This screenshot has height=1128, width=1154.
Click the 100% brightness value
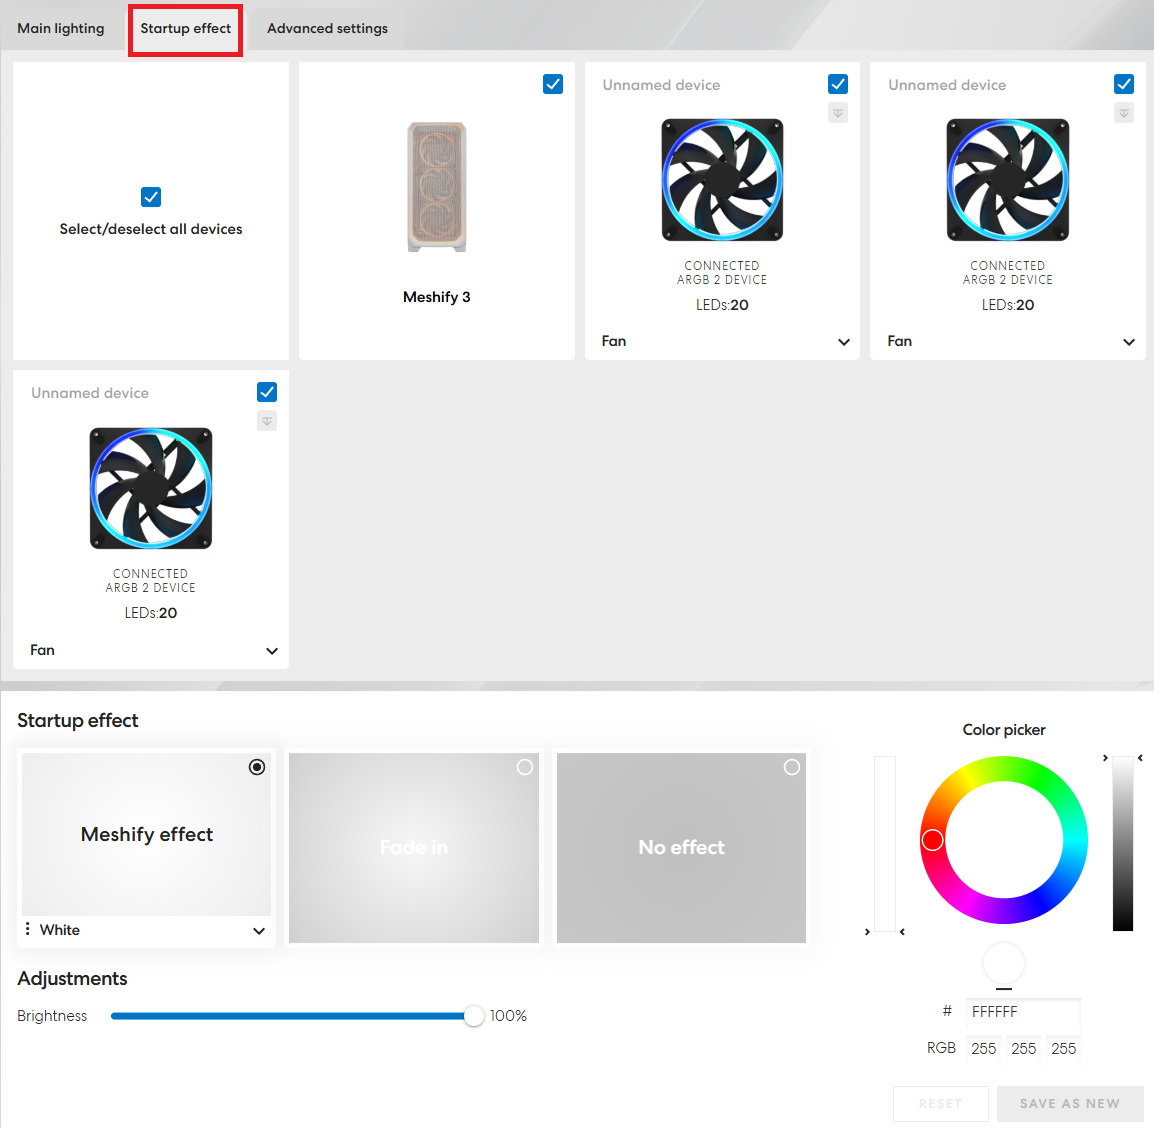pos(509,1016)
